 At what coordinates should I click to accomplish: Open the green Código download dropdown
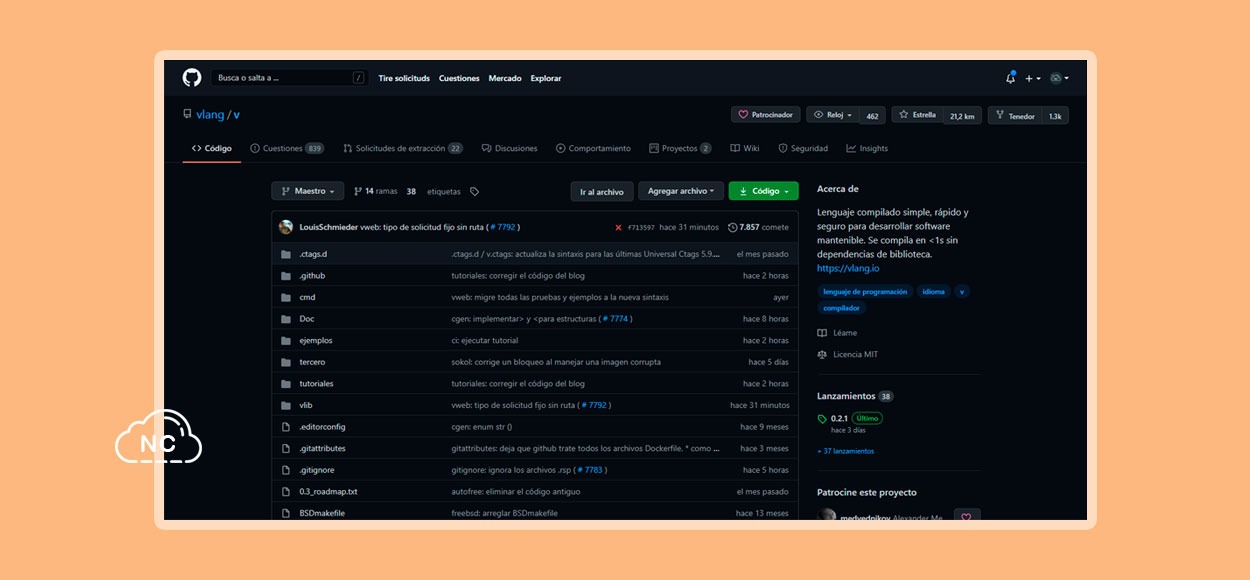coord(764,191)
